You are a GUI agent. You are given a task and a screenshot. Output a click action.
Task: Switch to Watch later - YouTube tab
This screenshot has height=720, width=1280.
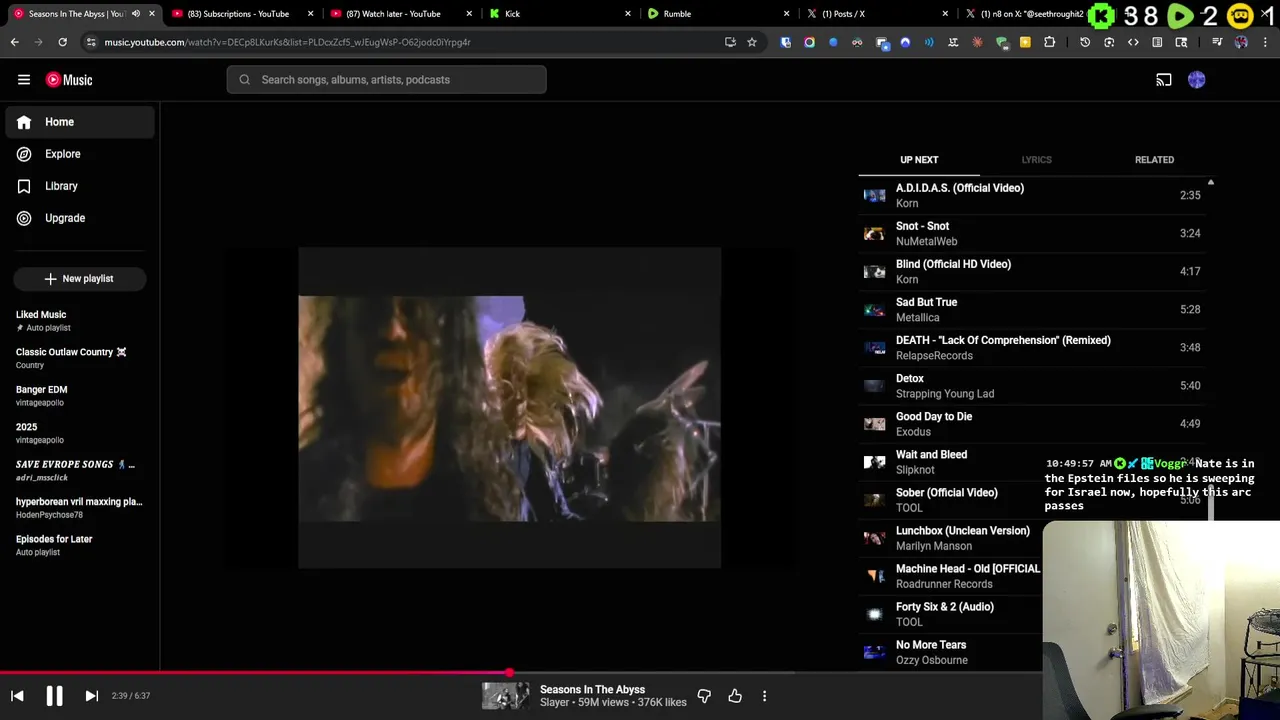(x=398, y=14)
